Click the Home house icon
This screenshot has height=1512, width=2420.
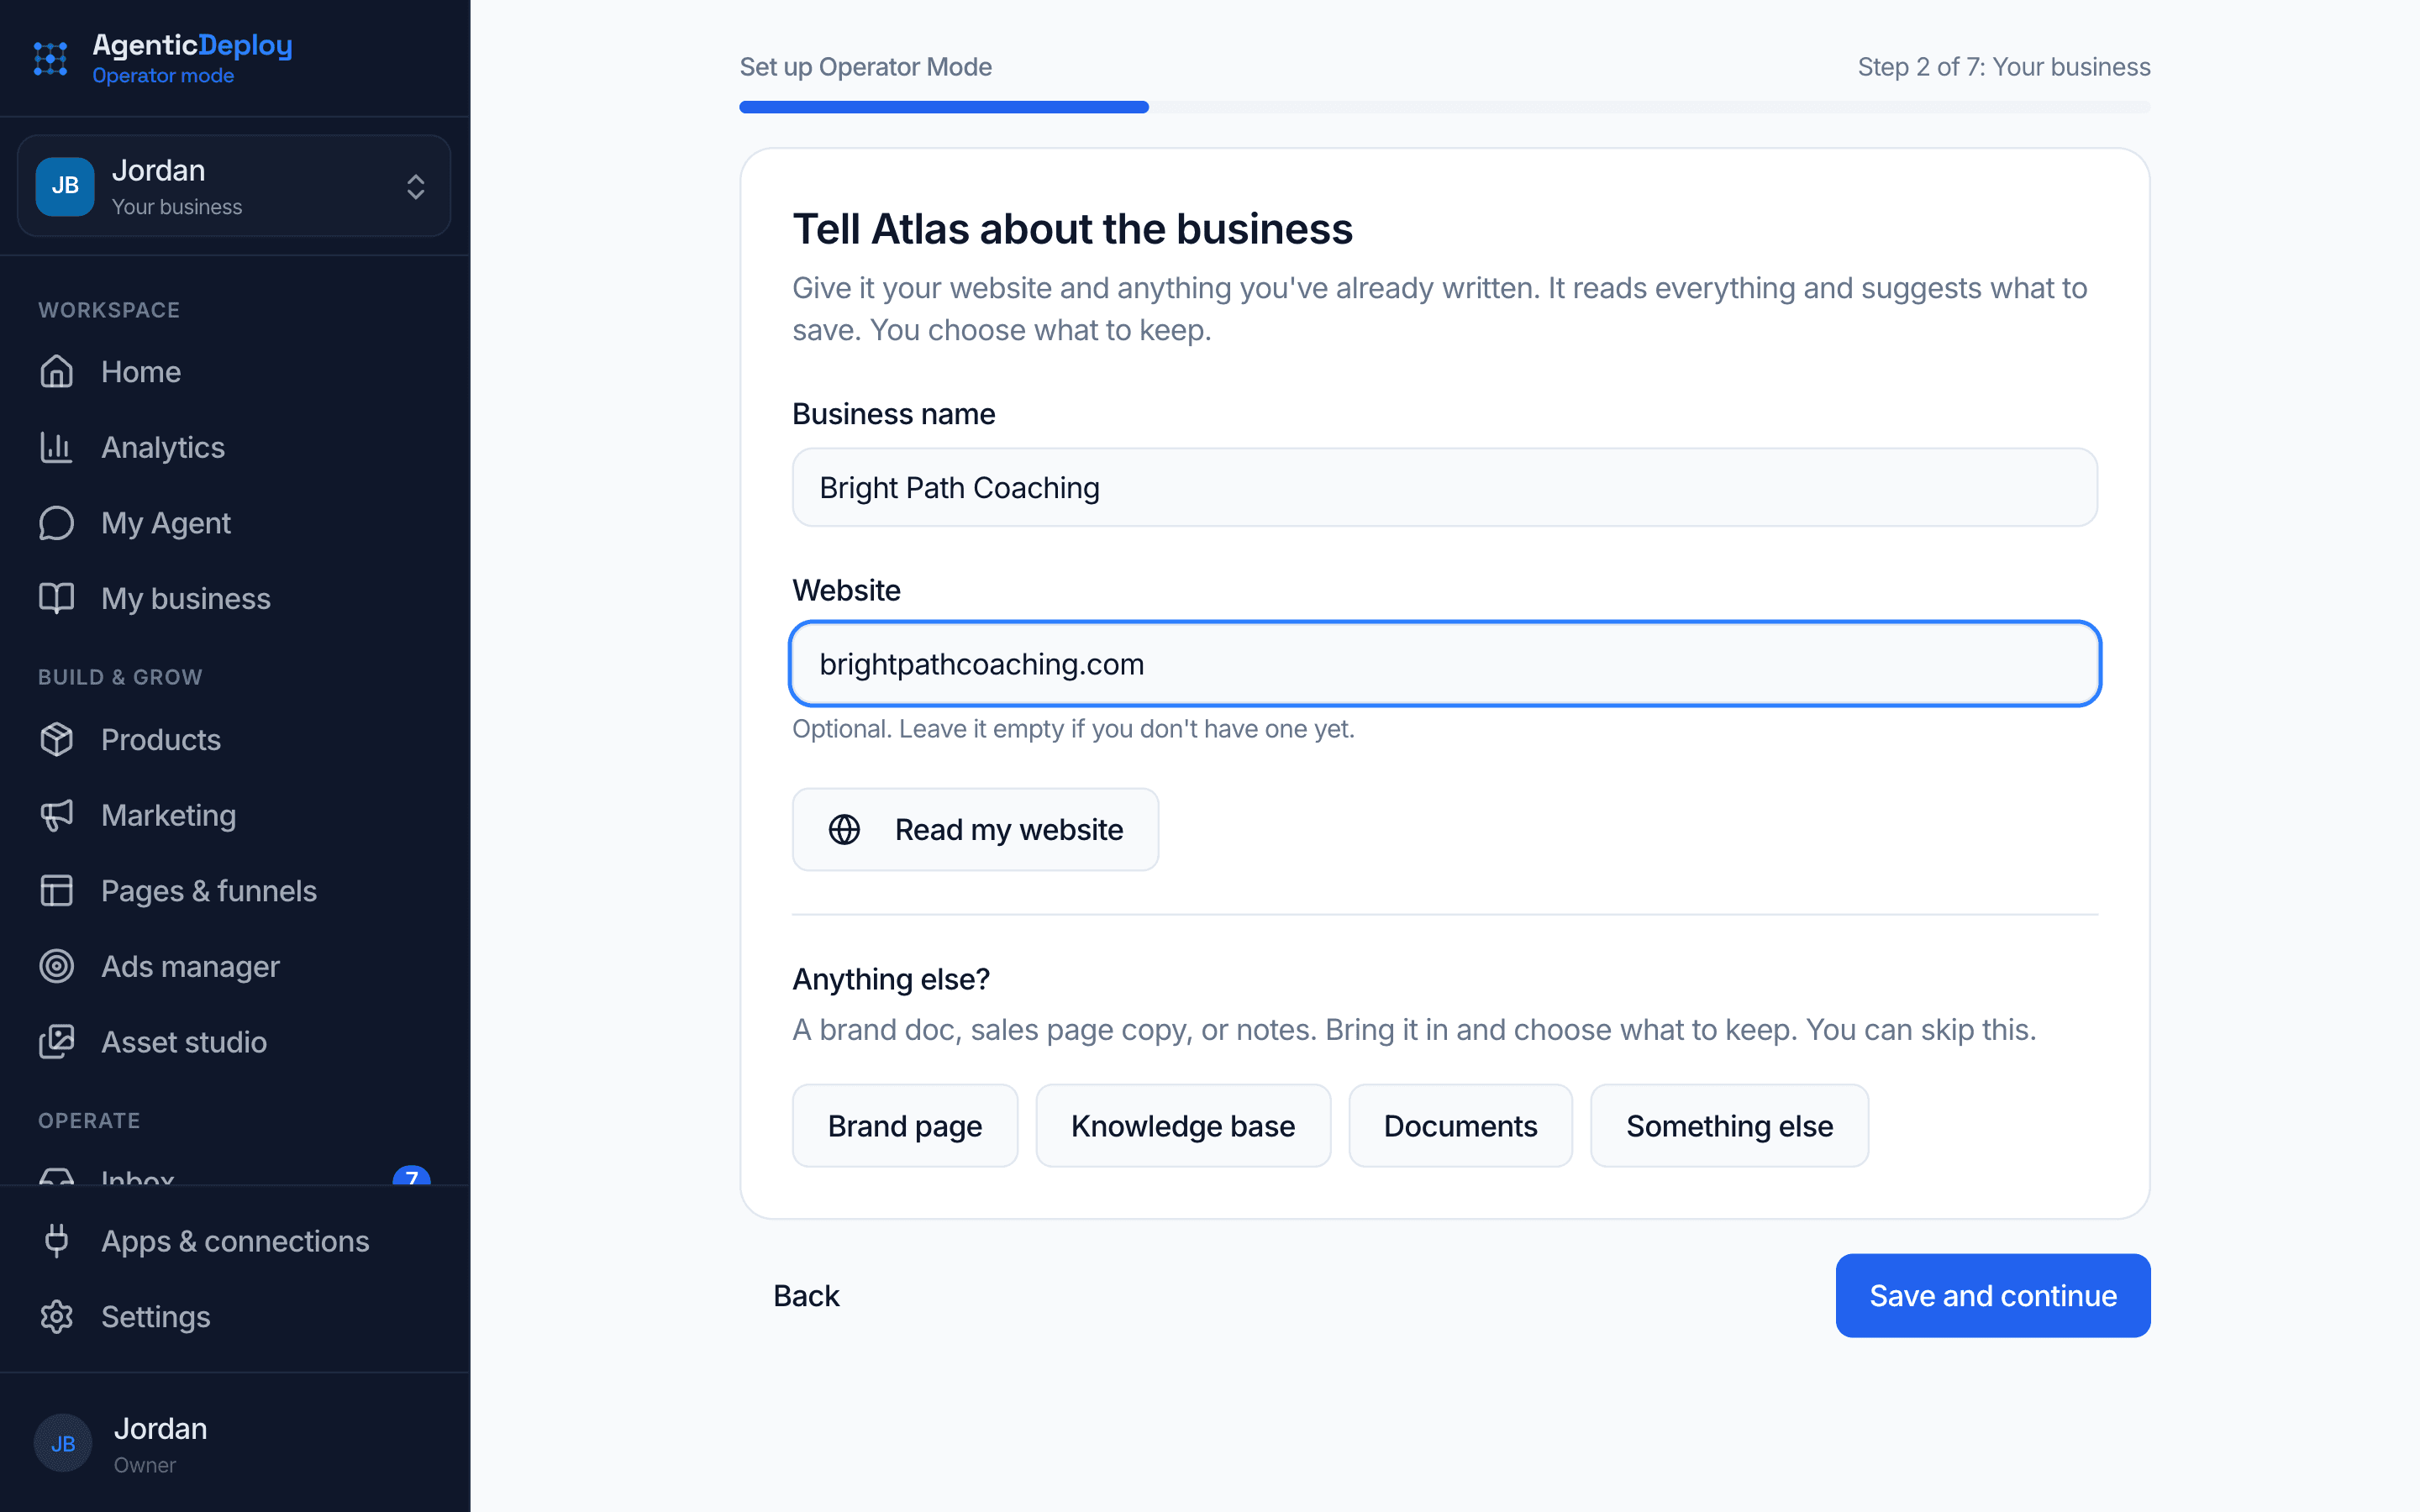pyautogui.click(x=57, y=371)
